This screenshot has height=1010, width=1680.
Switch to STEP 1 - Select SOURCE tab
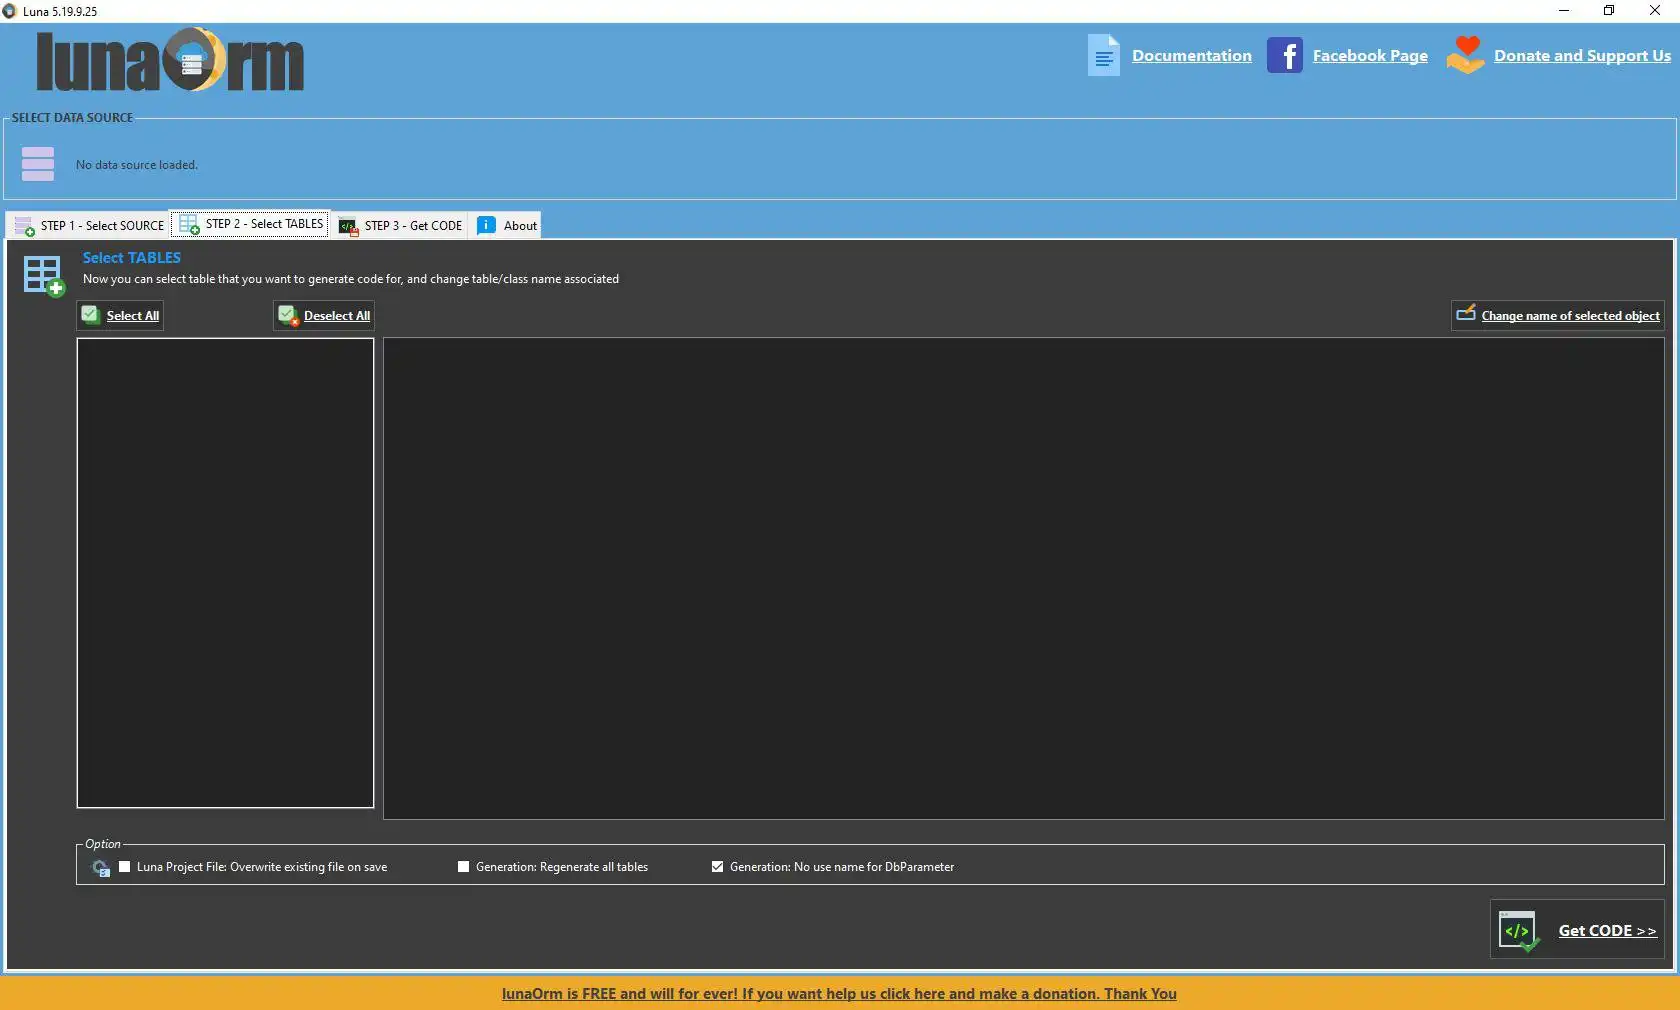click(x=88, y=225)
